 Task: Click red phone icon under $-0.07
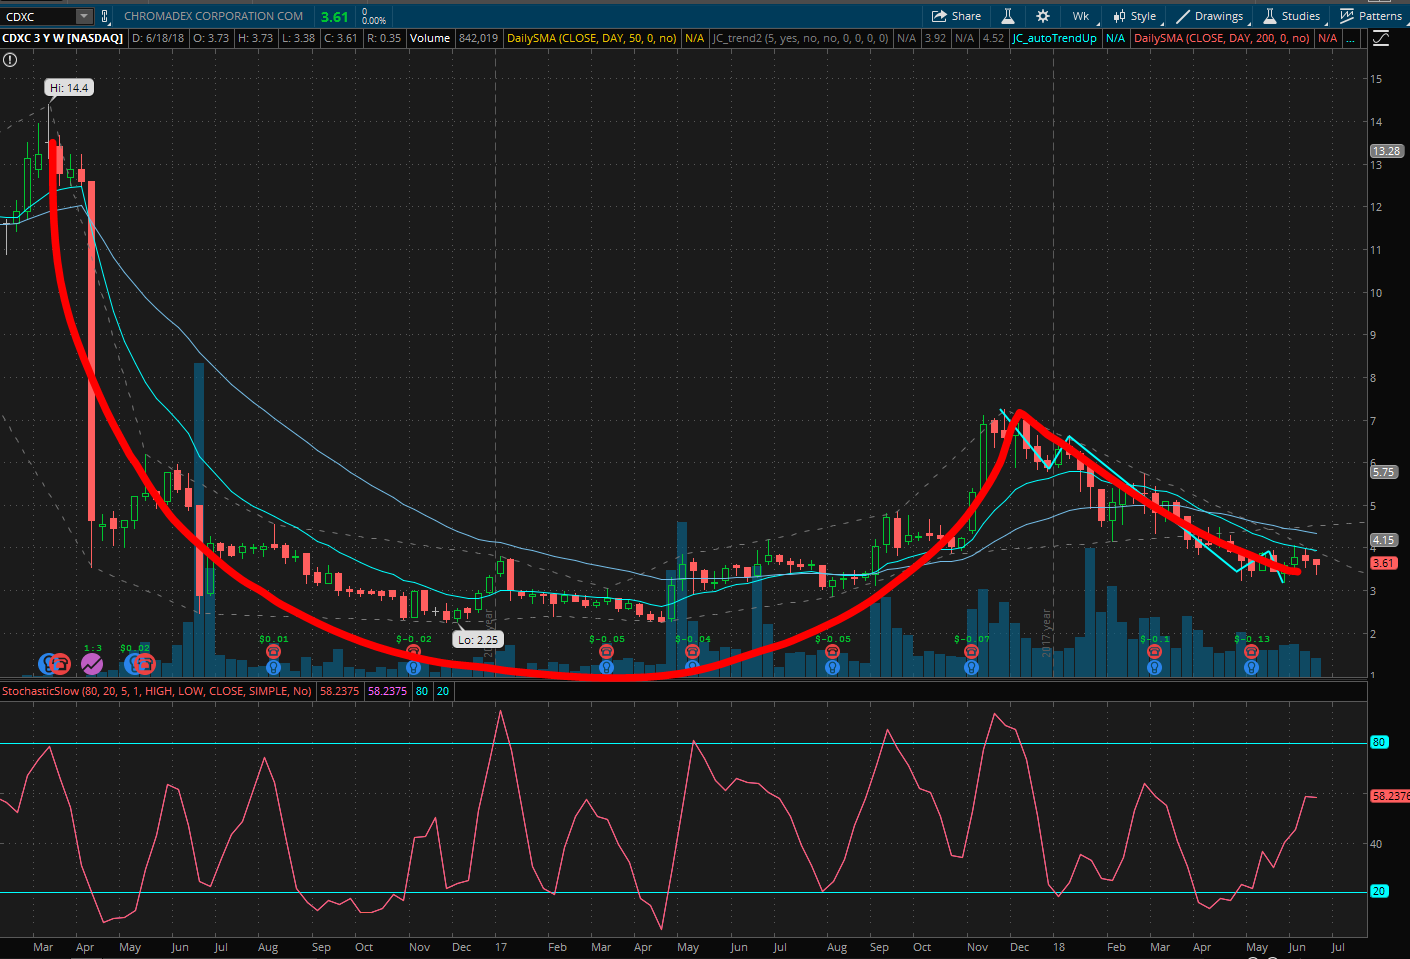click(971, 651)
